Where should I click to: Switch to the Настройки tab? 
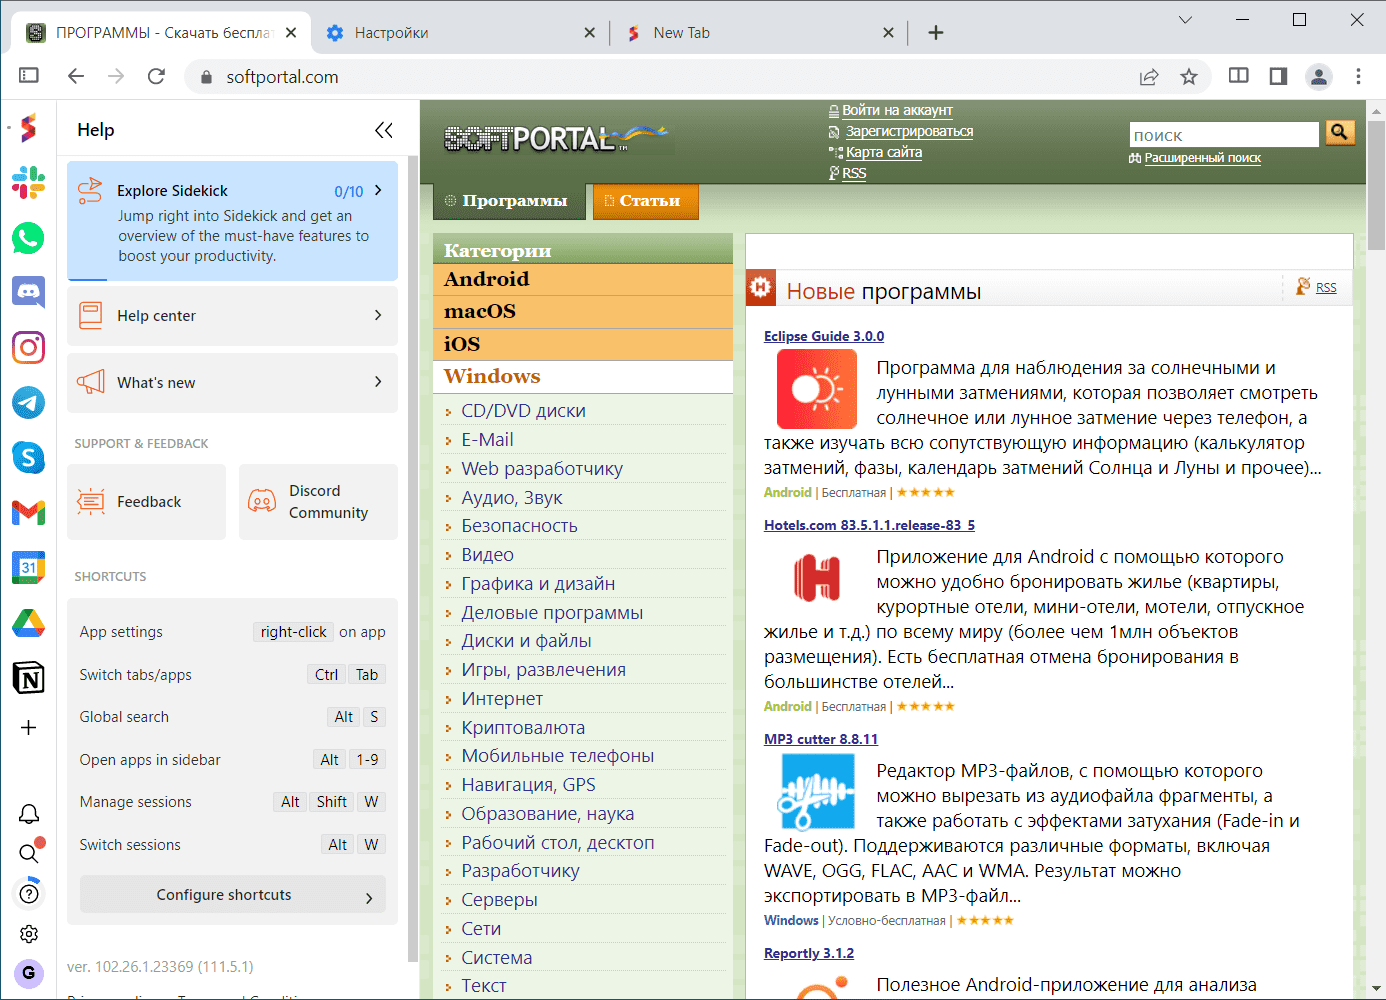pyautogui.click(x=461, y=33)
